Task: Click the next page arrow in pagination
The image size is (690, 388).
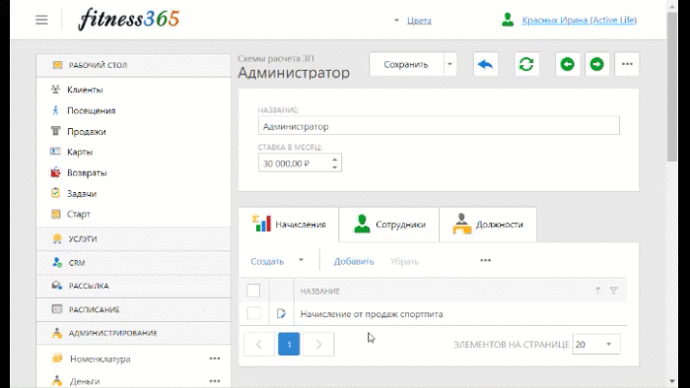Action: (319, 344)
